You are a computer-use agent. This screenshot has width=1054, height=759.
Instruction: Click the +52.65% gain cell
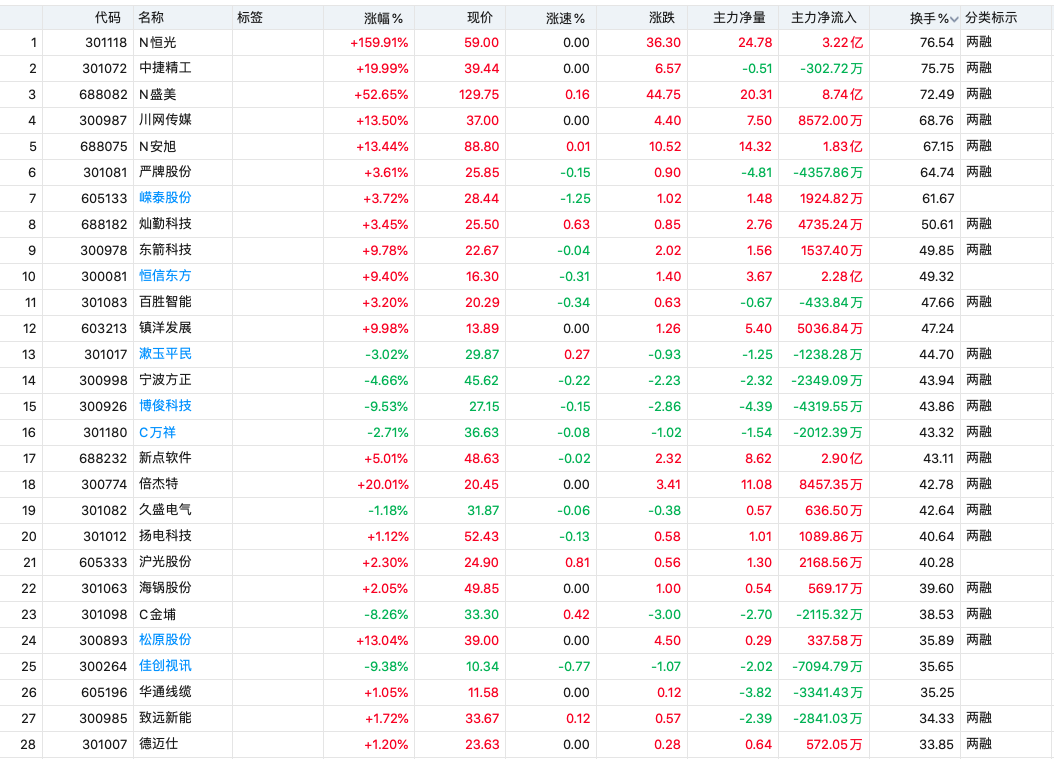[x=381, y=94]
